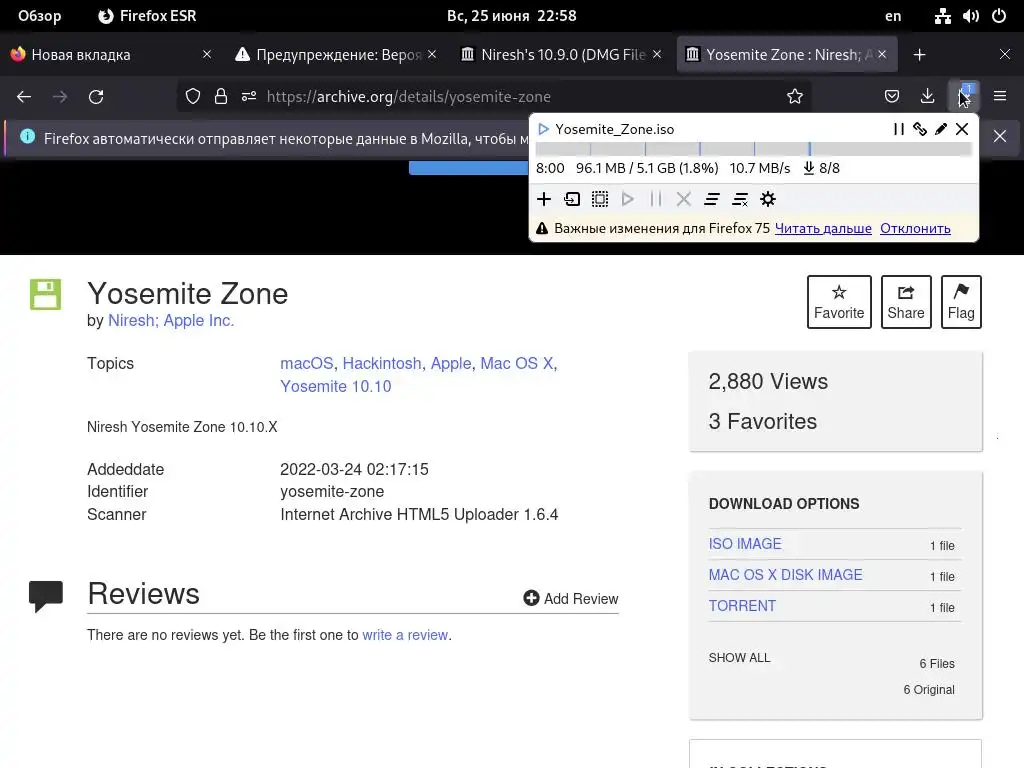Clear completed downloads with the list-x icon

[740, 199]
